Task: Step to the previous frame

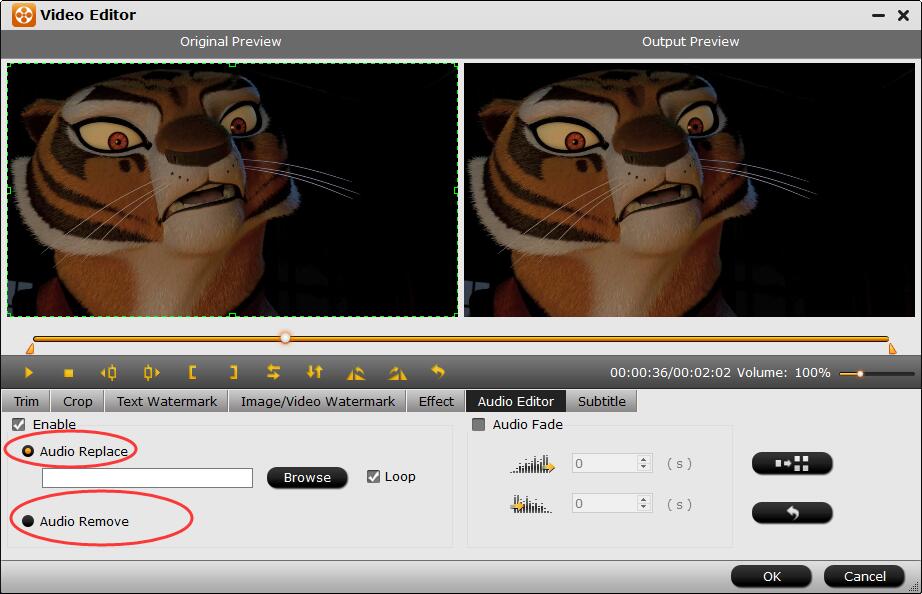Action: pyautogui.click(x=109, y=373)
